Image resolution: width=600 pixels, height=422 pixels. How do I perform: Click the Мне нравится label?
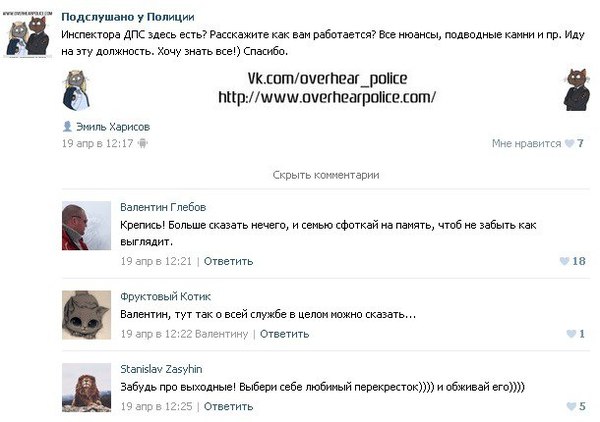click(x=526, y=143)
